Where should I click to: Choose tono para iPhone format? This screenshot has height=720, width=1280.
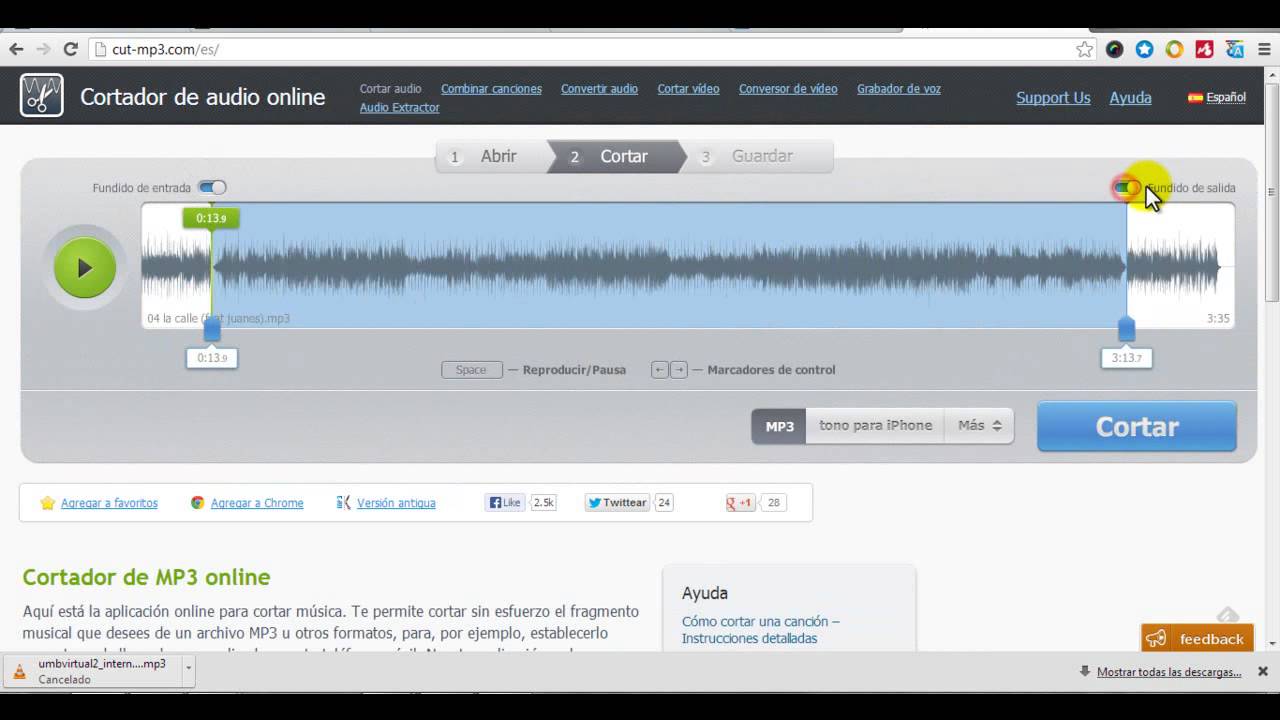click(875, 426)
